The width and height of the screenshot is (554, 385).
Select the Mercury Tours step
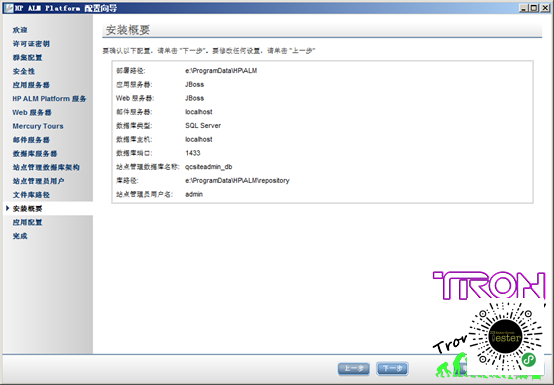pos(38,126)
